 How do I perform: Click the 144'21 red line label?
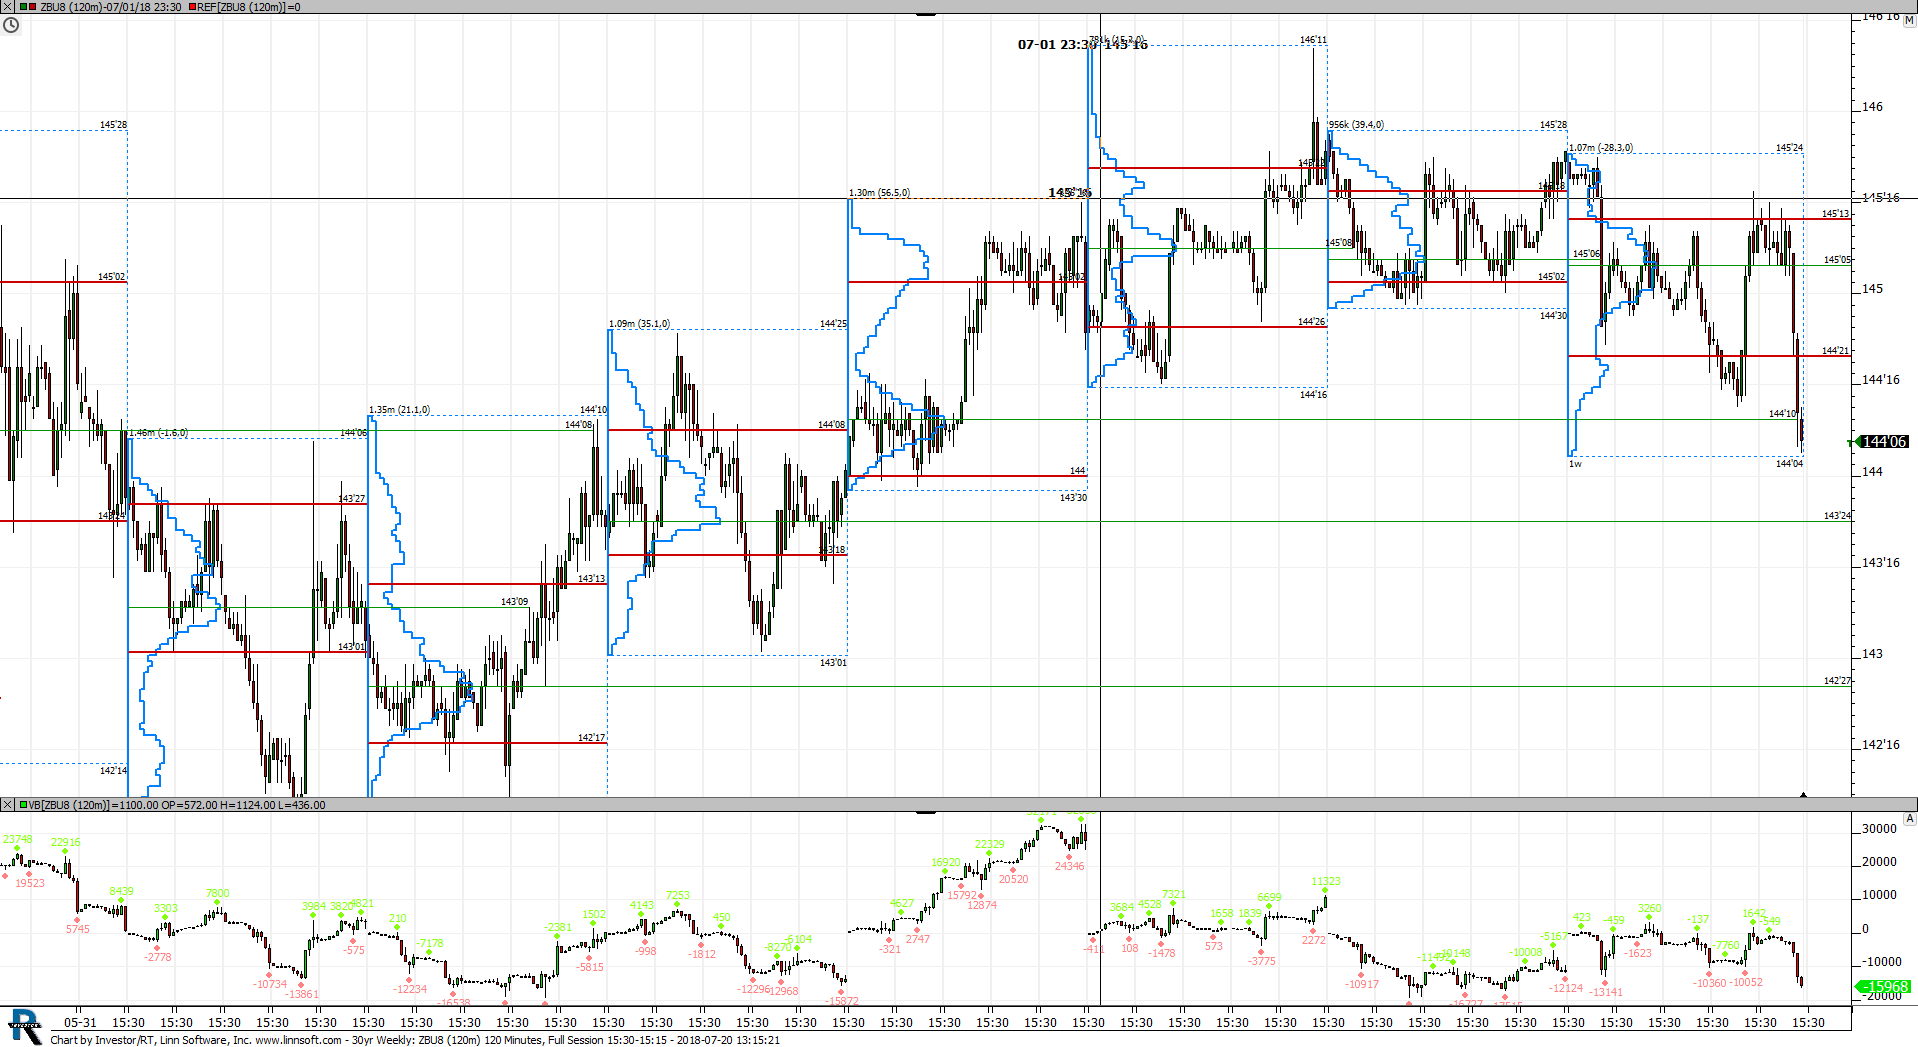[1835, 351]
